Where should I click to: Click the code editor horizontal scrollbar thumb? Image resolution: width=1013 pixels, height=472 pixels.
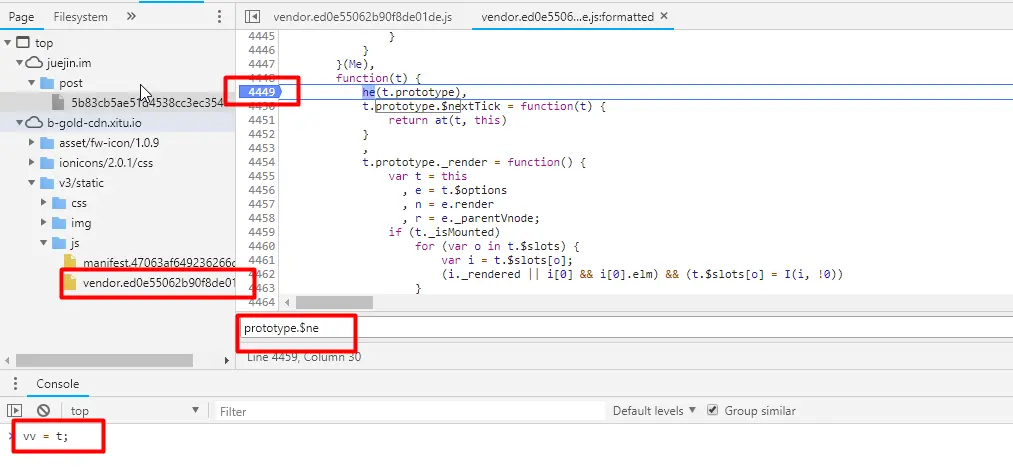tap(334, 302)
